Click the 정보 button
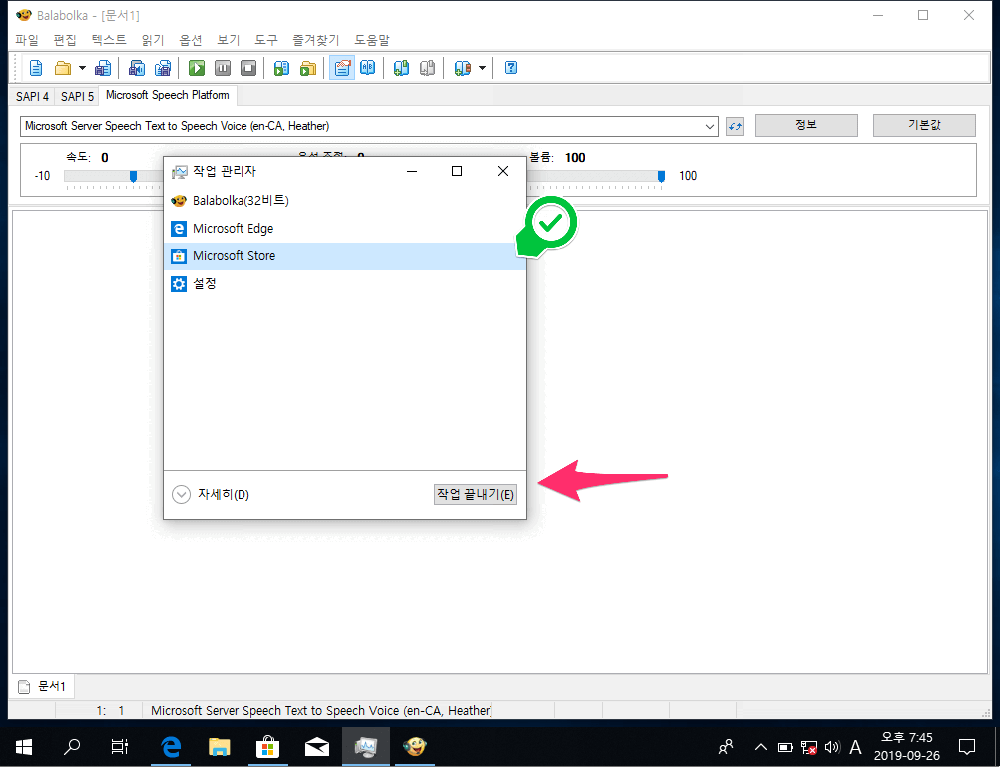This screenshot has width=1000, height=767. click(806, 125)
